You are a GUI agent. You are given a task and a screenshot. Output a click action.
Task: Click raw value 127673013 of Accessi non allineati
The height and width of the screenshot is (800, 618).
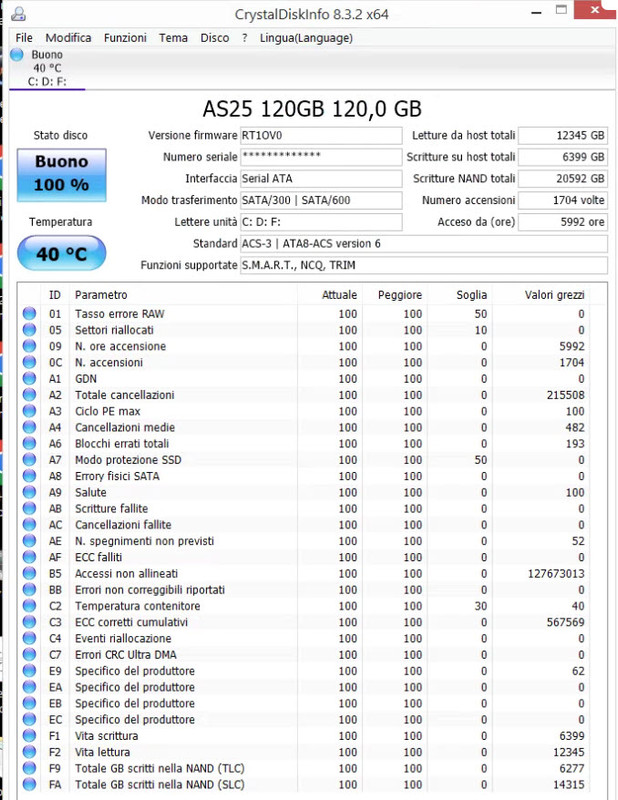(x=556, y=573)
